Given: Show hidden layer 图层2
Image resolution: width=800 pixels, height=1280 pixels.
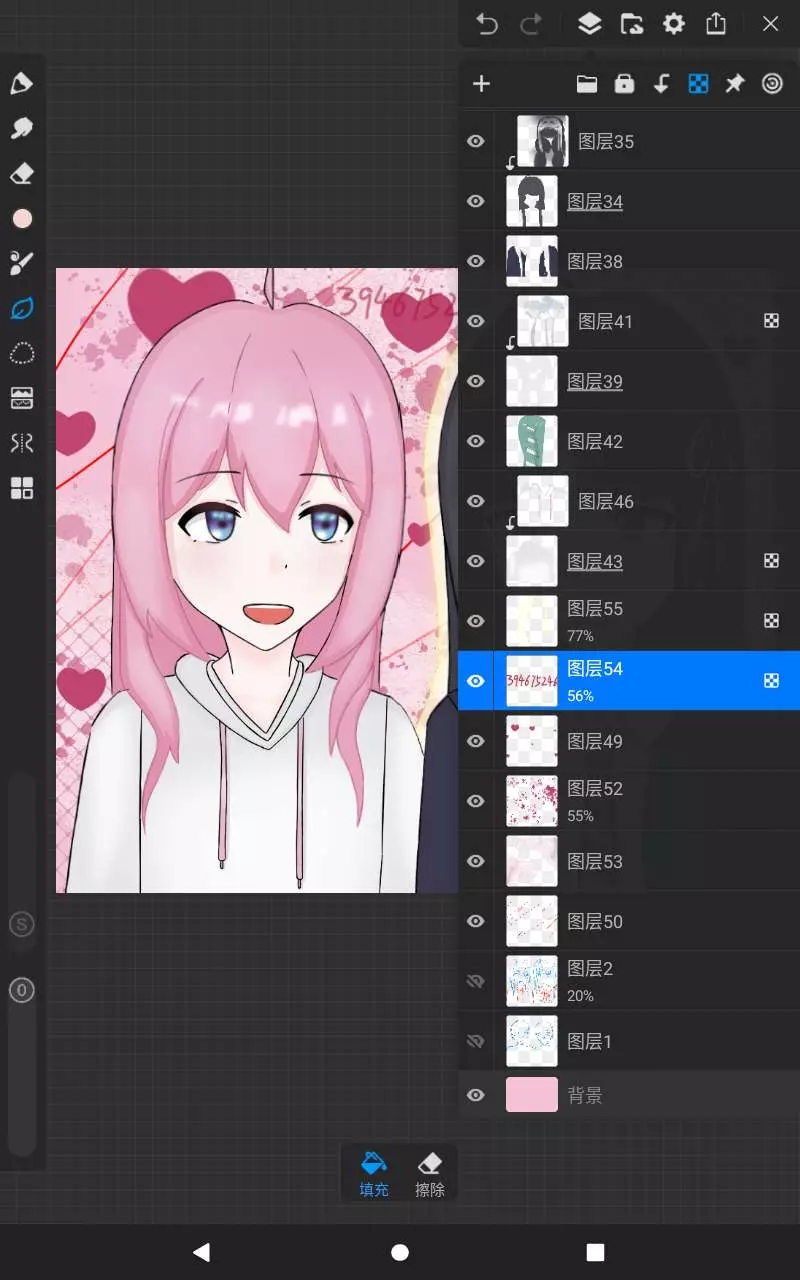Looking at the screenshot, I should pyautogui.click(x=476, y=981).
